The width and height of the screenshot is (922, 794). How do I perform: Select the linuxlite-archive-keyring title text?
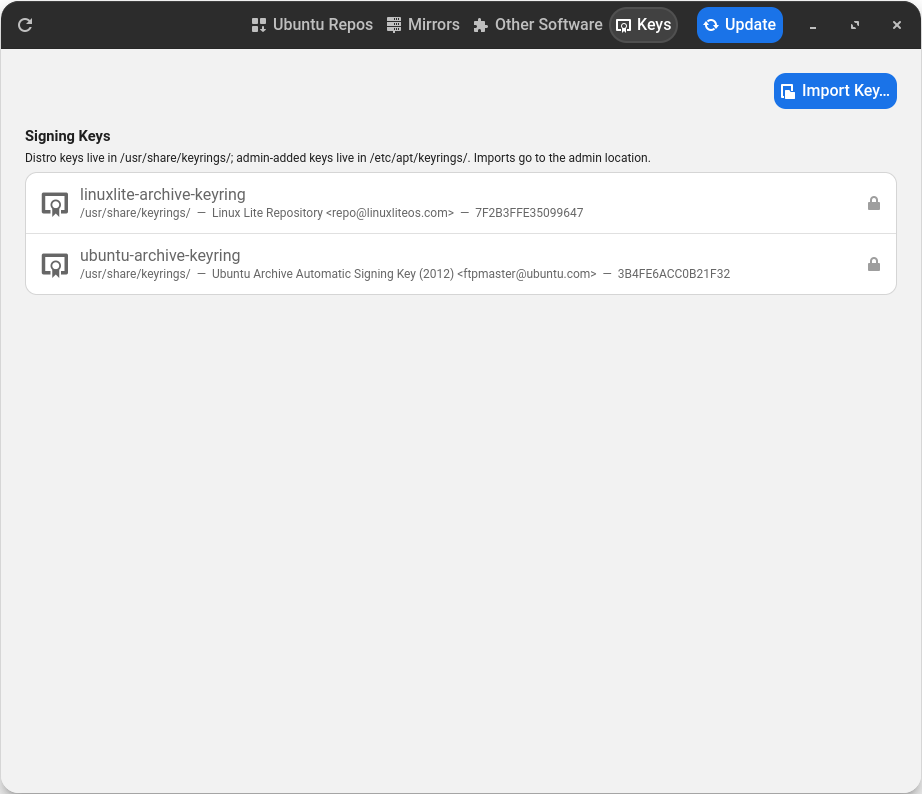tap(163, 194)
